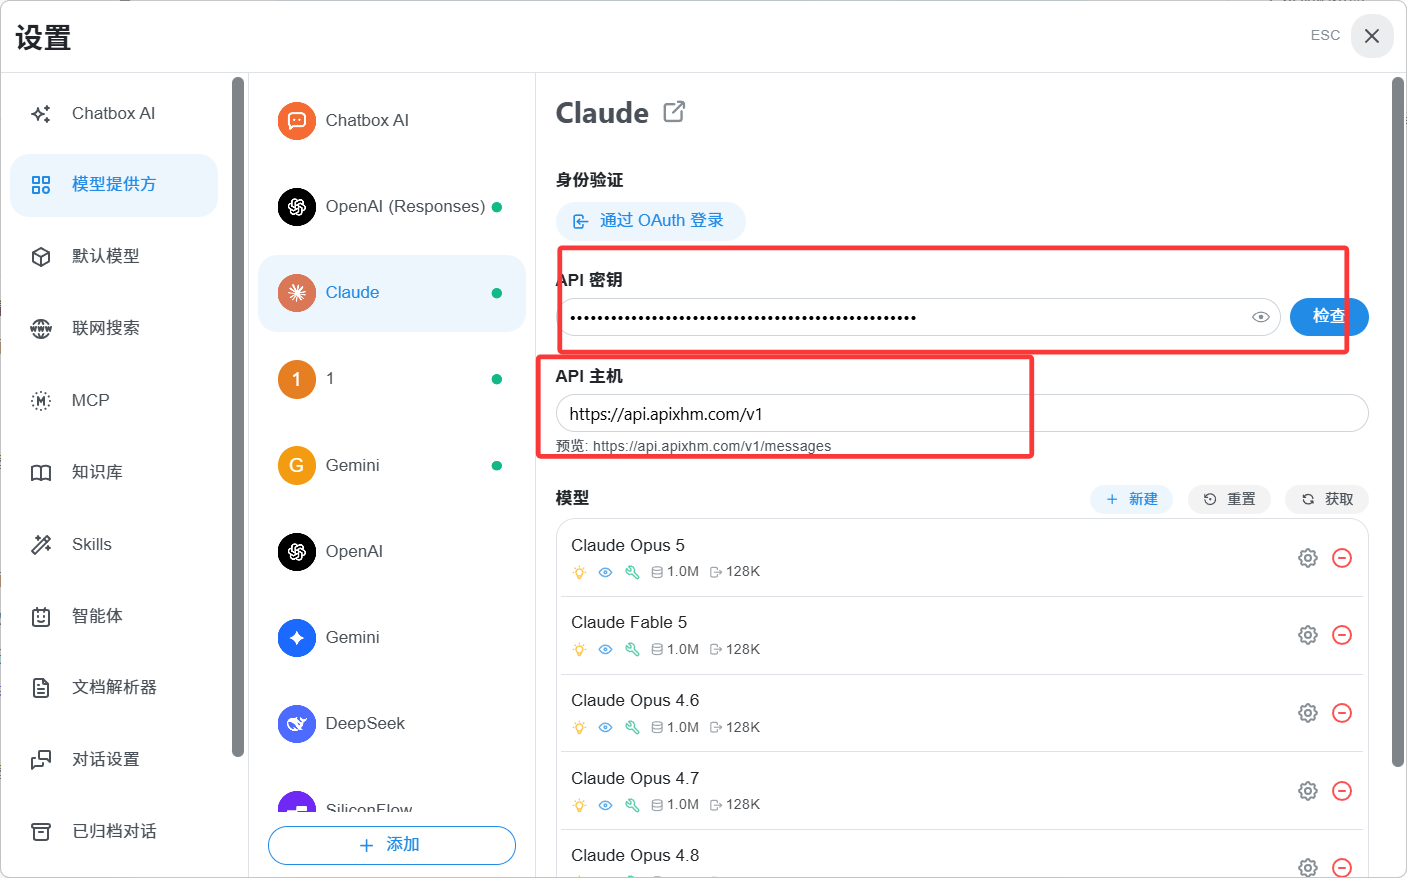Select the OpenAI provider without Responses label
Viewport: 1407px width, 878px height.
(x=392, y=551)
